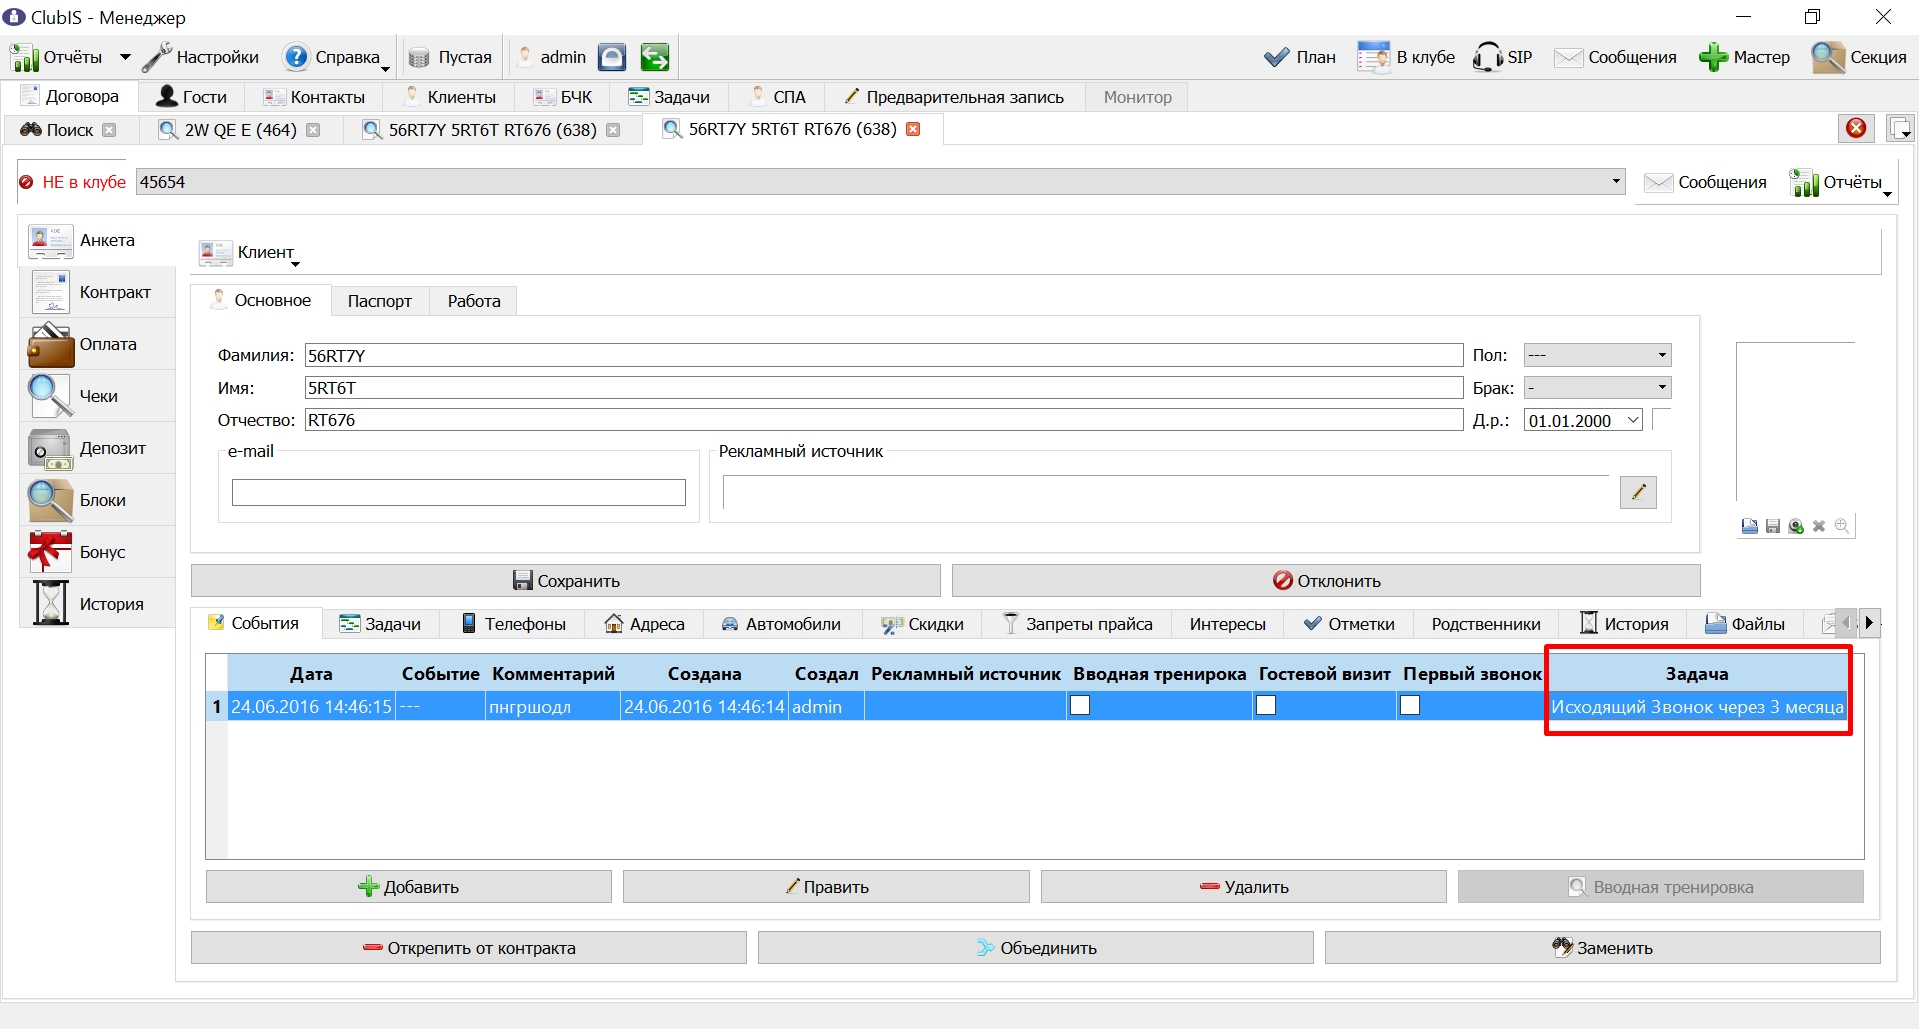This screenshot has height=1029, width=1919.
Task: Switch to the Клиенты tab
Action: click(449, 97)
